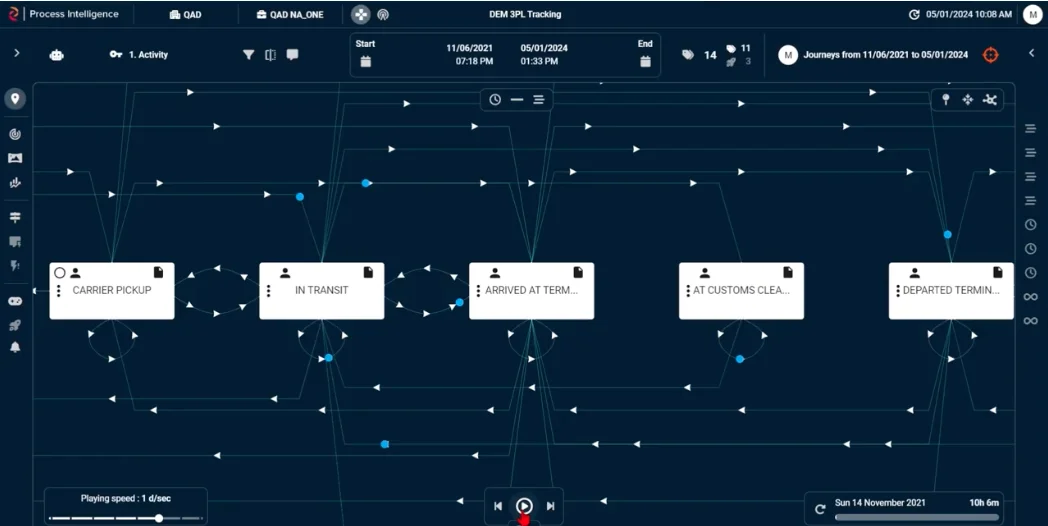
Task: Skip to previous step in playback
Action: [x=498, y=506]
